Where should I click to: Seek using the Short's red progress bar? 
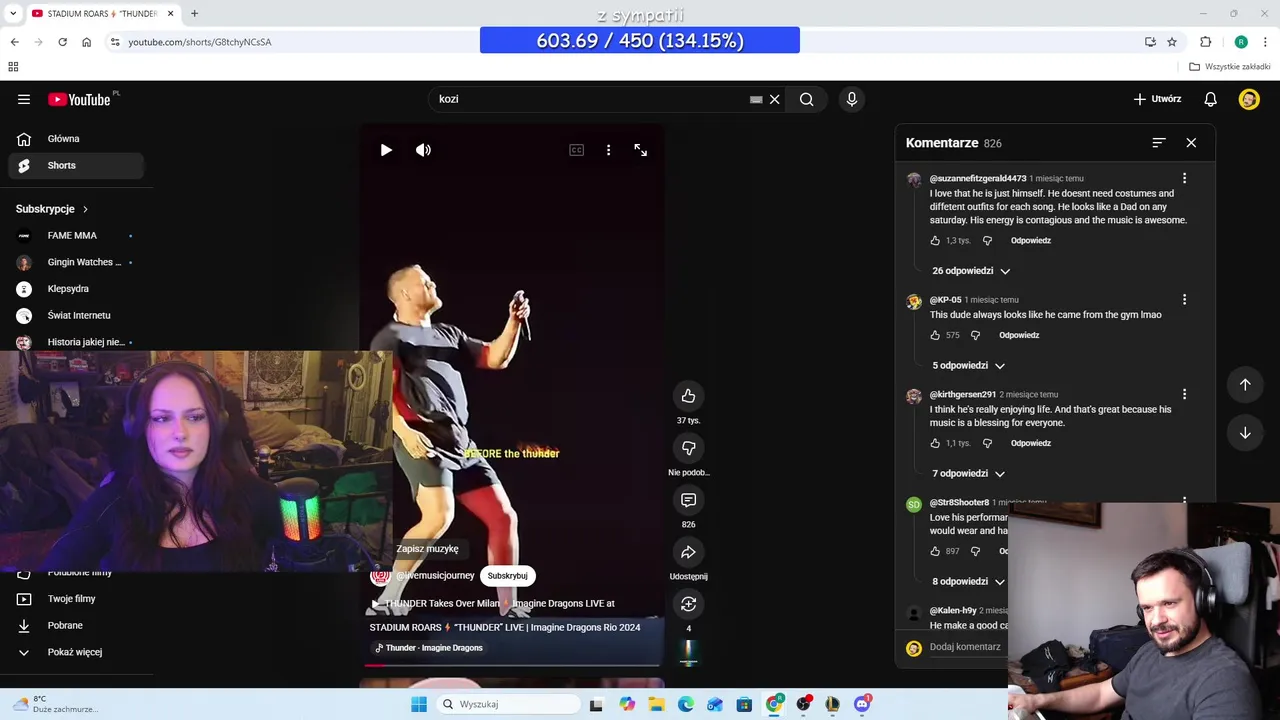click(512, 665)
